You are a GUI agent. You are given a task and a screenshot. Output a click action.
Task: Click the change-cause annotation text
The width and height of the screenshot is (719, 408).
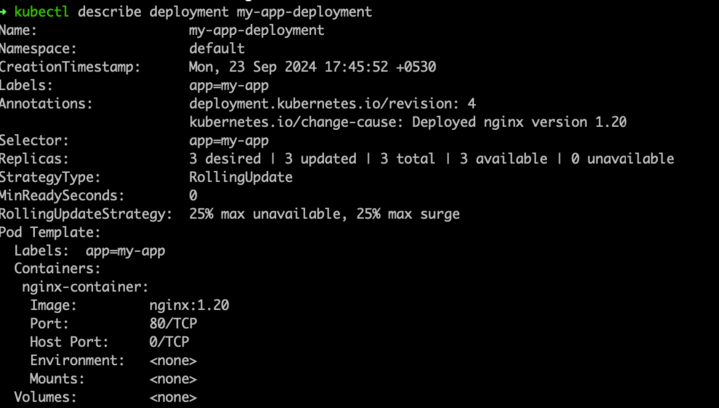407,122
